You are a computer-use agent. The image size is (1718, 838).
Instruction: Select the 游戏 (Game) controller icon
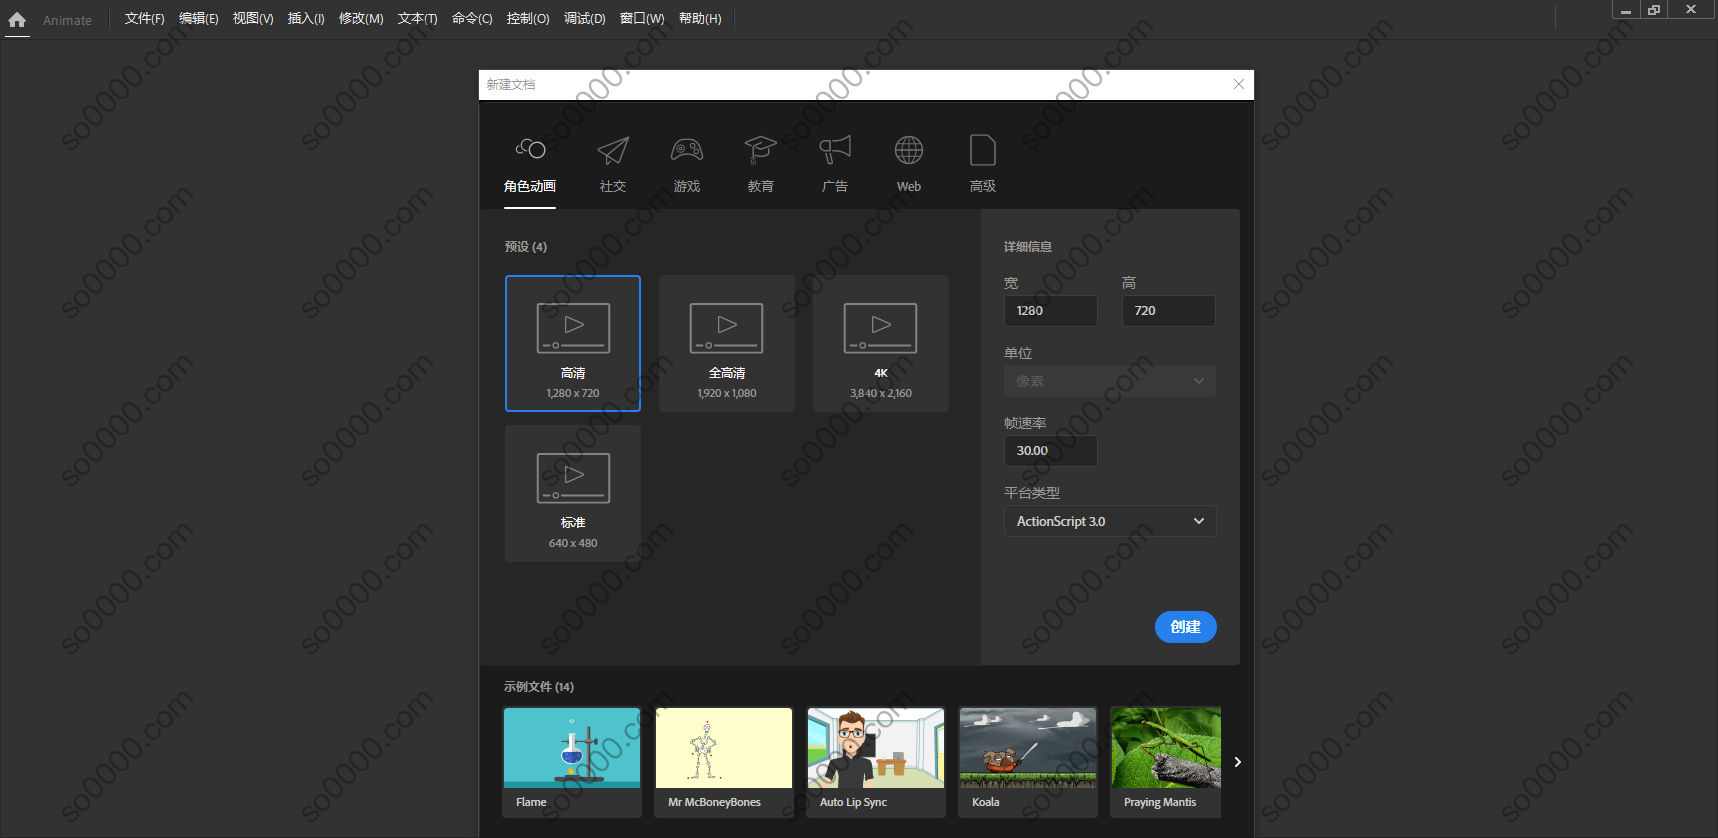(687, 152)
